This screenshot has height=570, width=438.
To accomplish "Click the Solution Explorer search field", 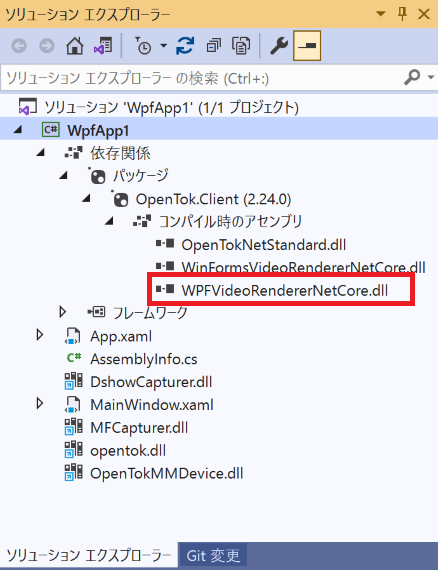I will pyautogui.click(x=202, y=78).
